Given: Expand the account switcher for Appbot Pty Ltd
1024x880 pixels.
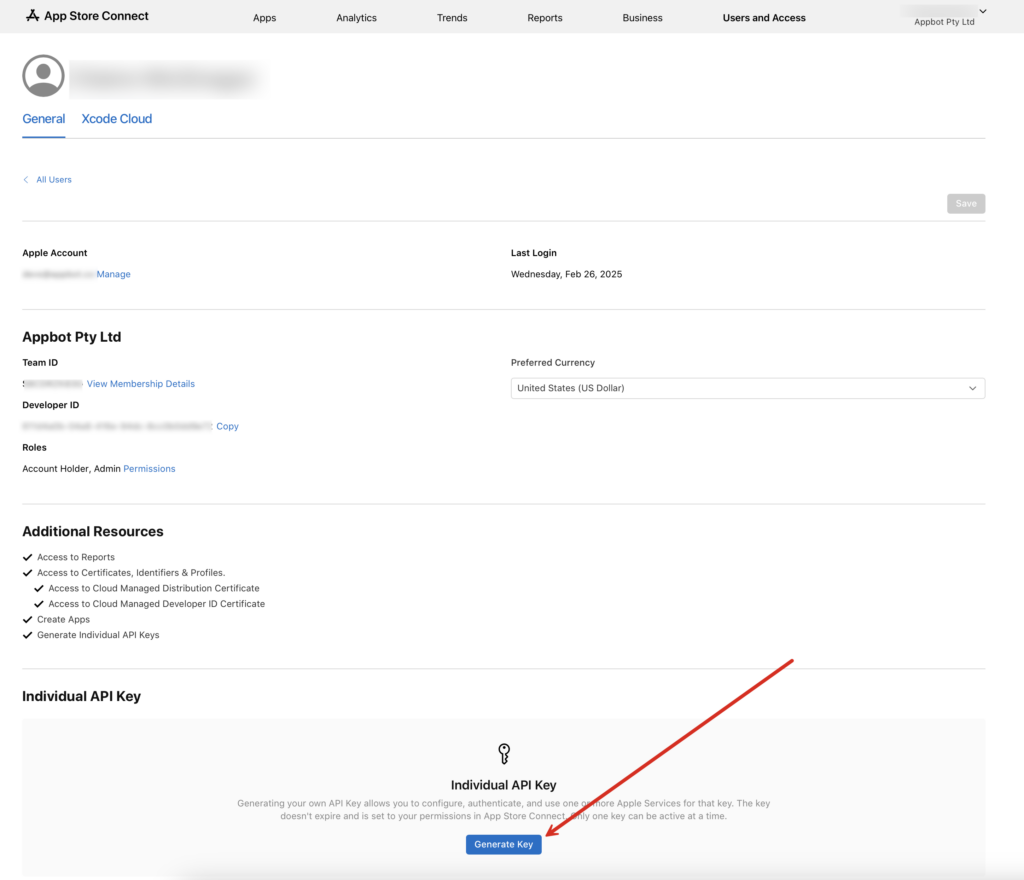Looking at the screenshot, I should (983, 12).
